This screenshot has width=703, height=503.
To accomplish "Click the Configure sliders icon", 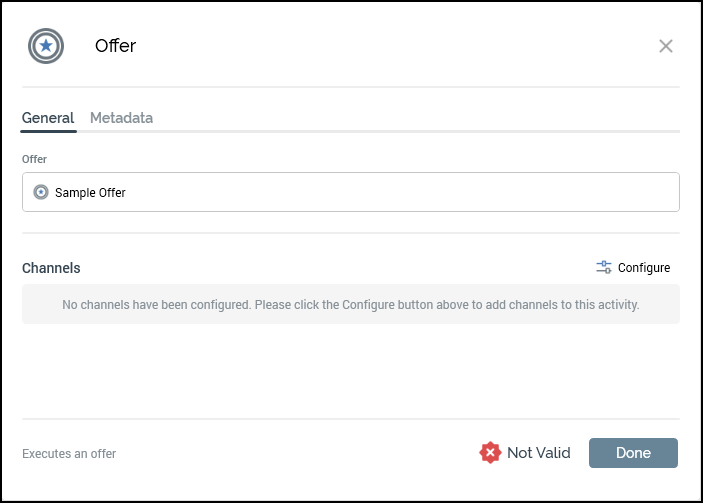I will coord(604,267).
